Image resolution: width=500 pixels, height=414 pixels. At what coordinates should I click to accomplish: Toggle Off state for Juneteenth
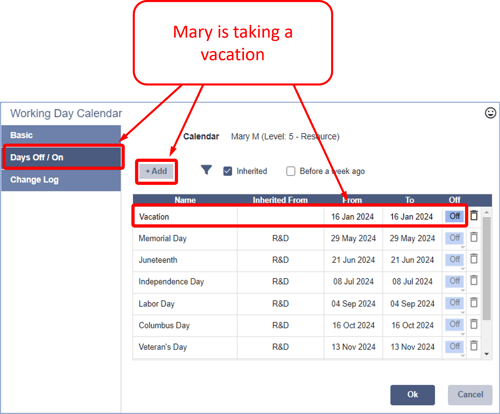455,259
